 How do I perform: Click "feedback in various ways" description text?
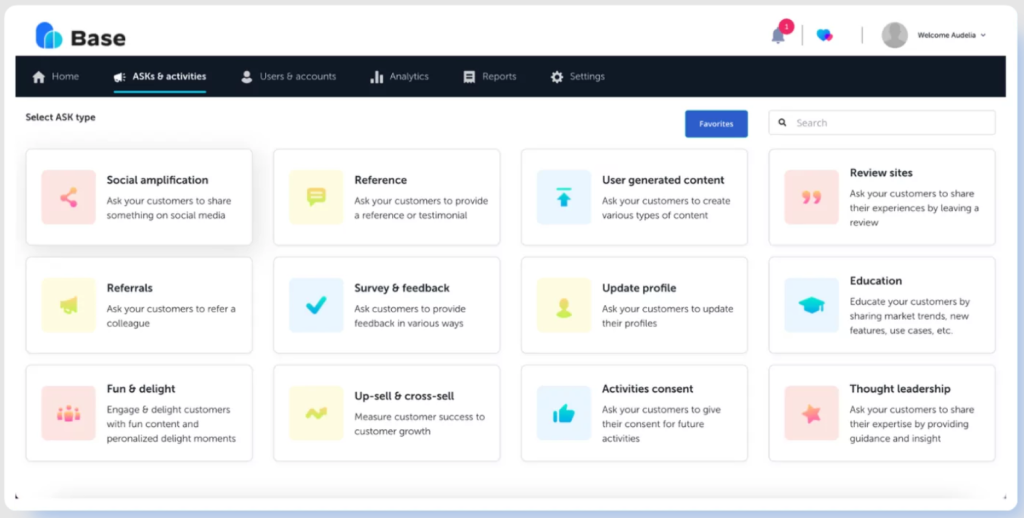click(x=409, y=323)
